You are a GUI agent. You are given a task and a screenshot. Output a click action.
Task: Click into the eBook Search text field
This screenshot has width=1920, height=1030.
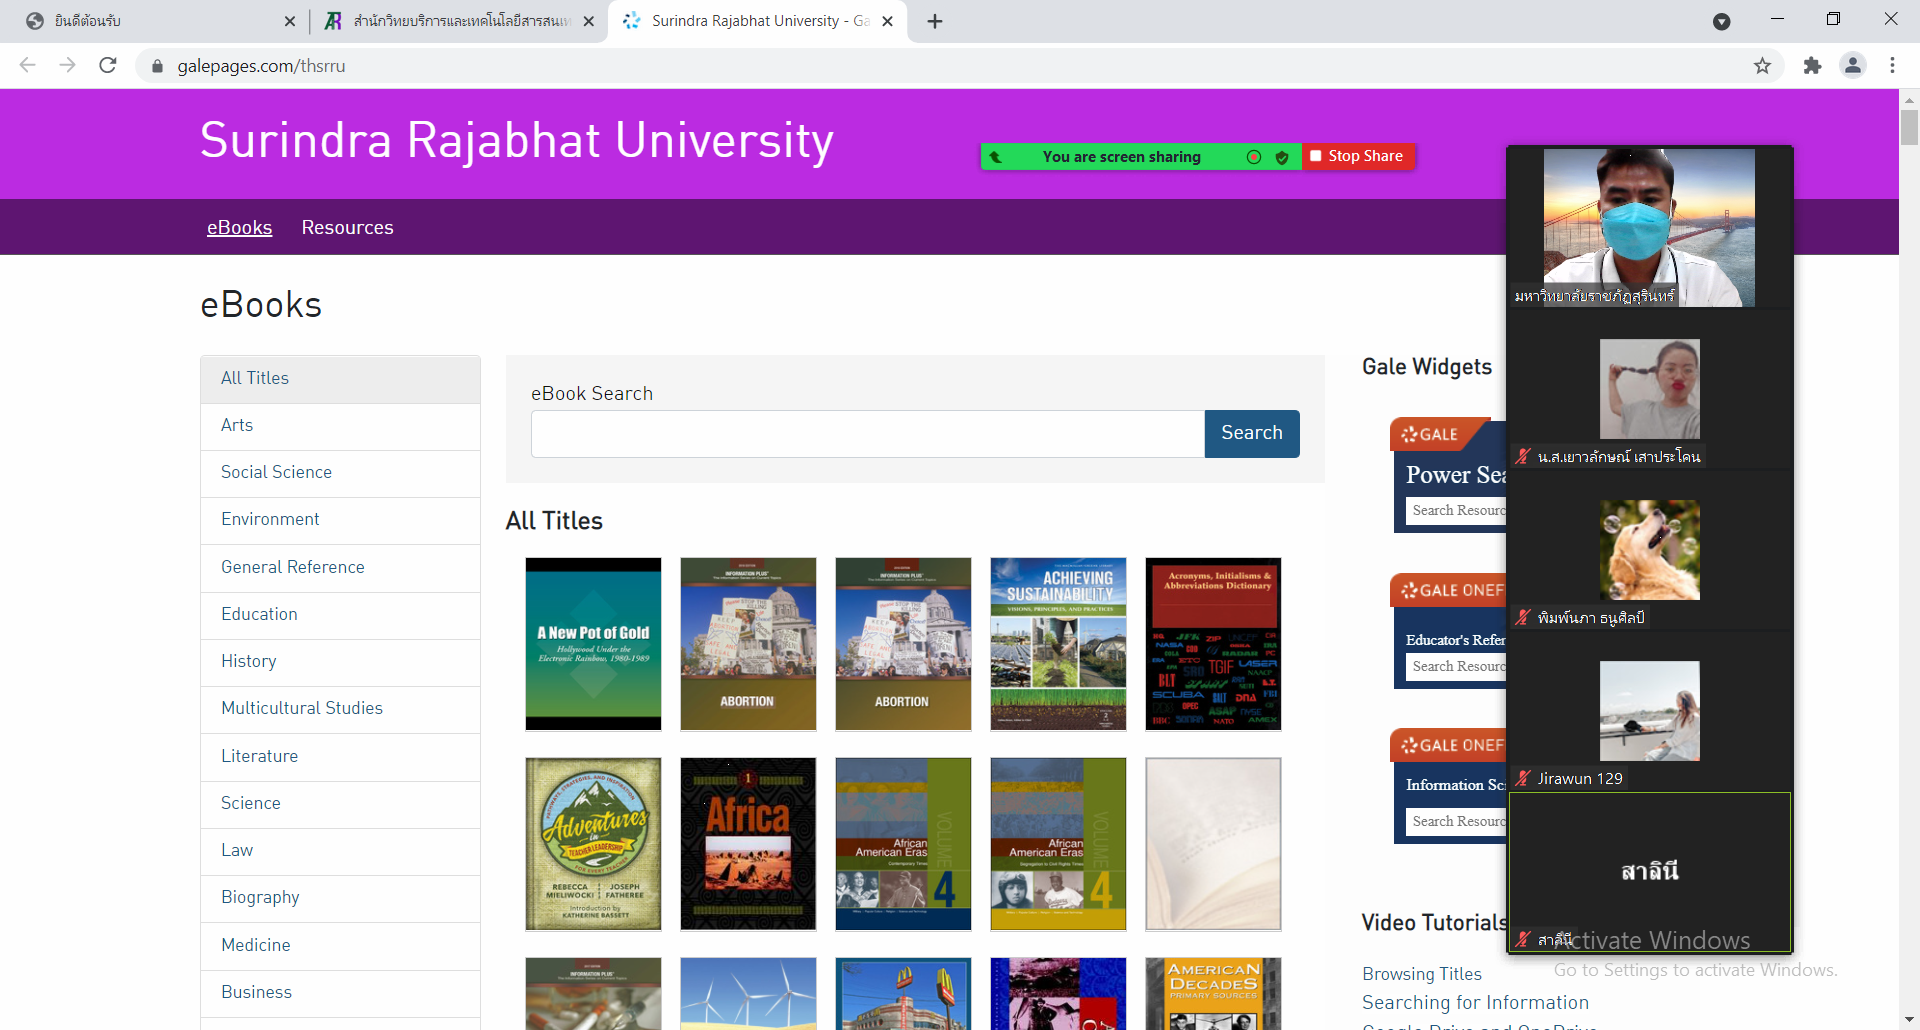tap(867, 434)
